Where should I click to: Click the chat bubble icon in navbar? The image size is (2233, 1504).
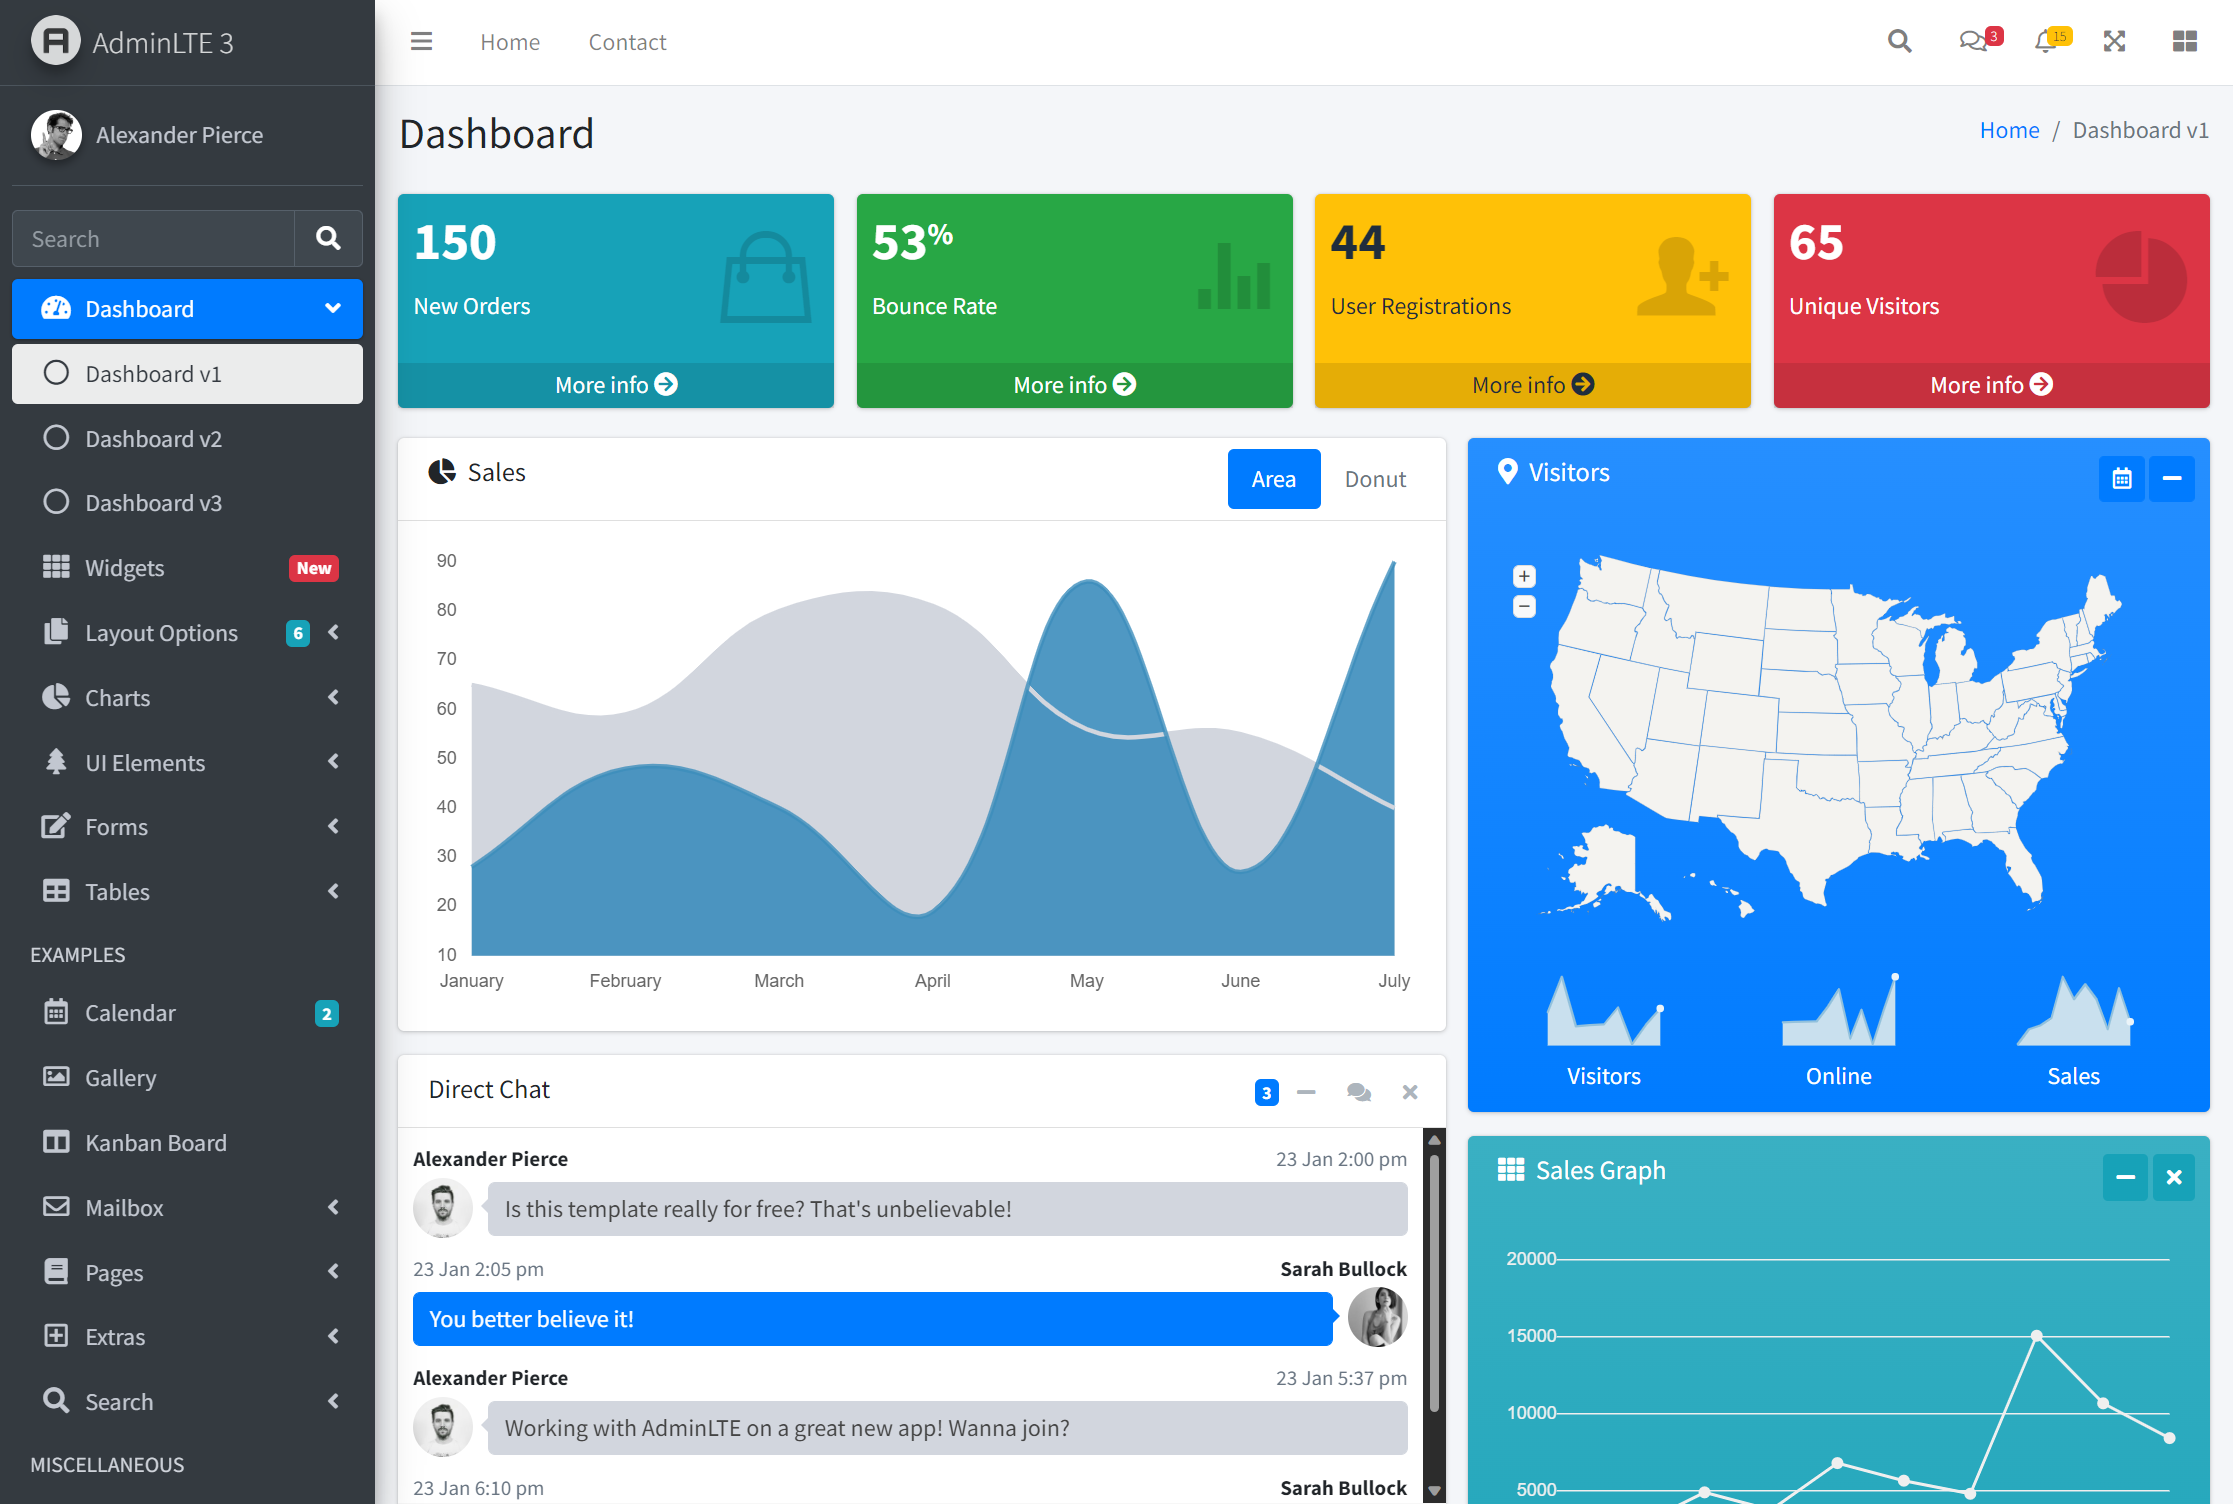tap(1973, 39)
